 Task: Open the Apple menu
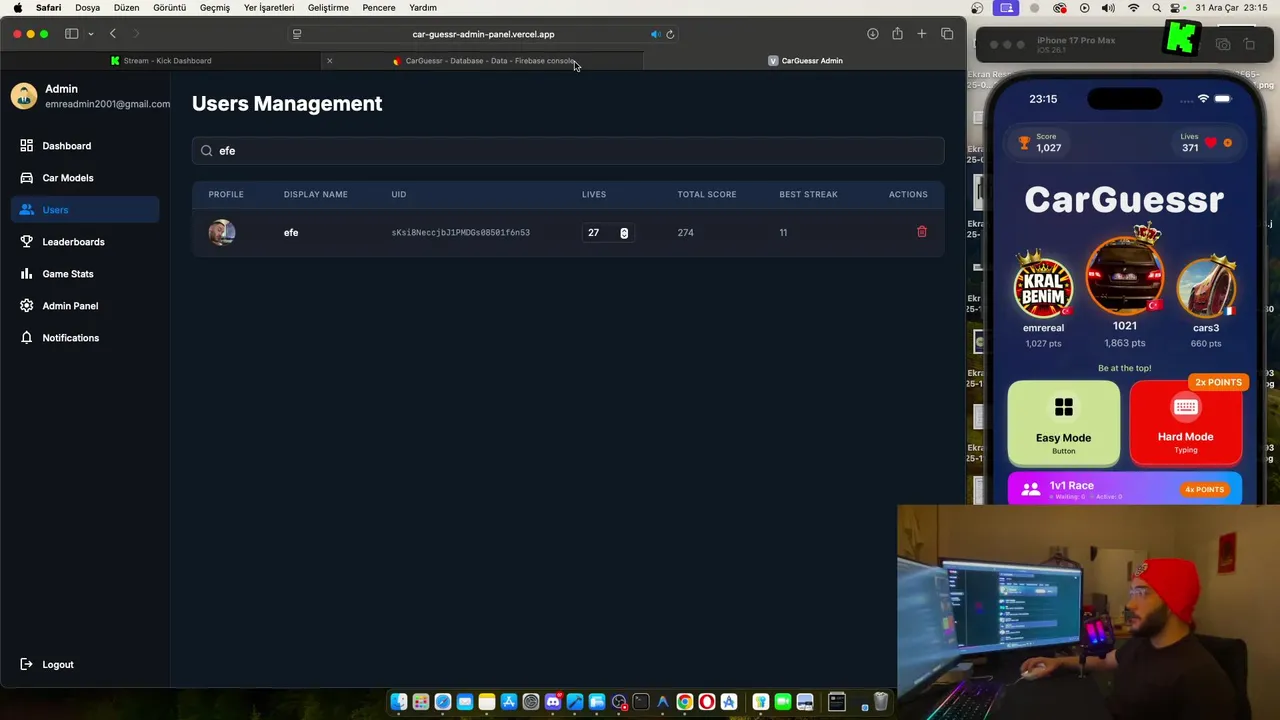pyautogui.click(x=17, y=8)
